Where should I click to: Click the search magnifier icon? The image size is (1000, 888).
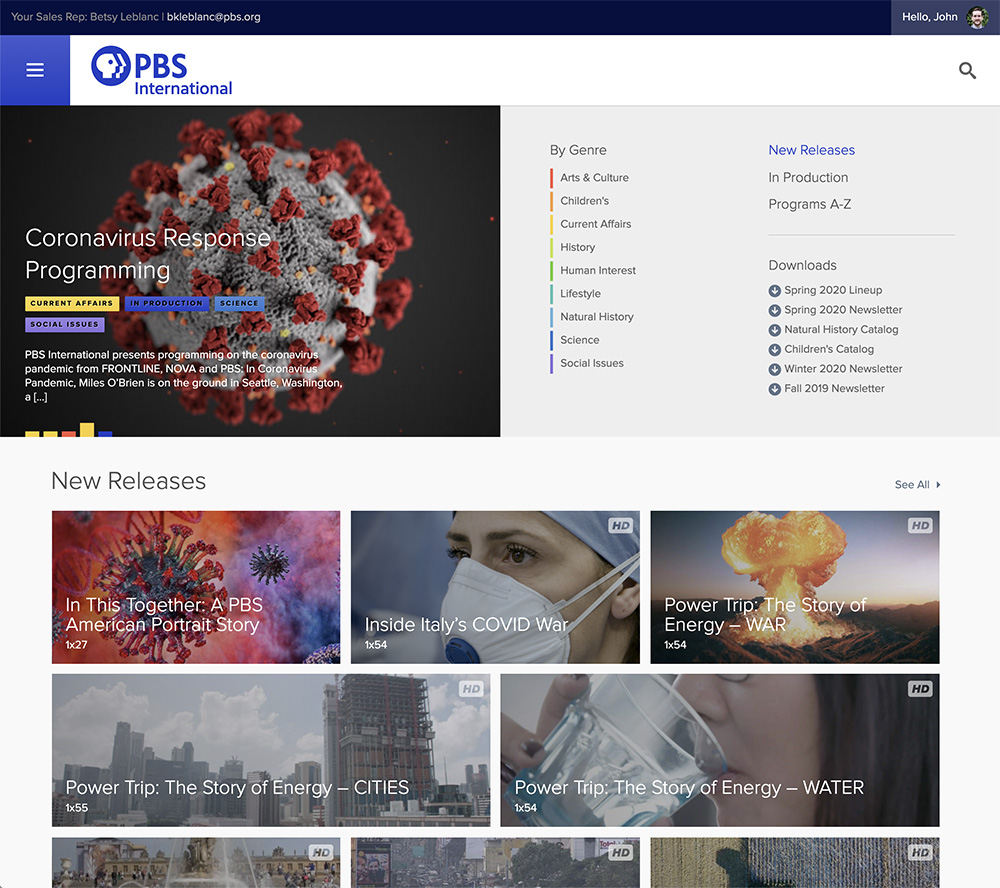[x=967, y=70]
